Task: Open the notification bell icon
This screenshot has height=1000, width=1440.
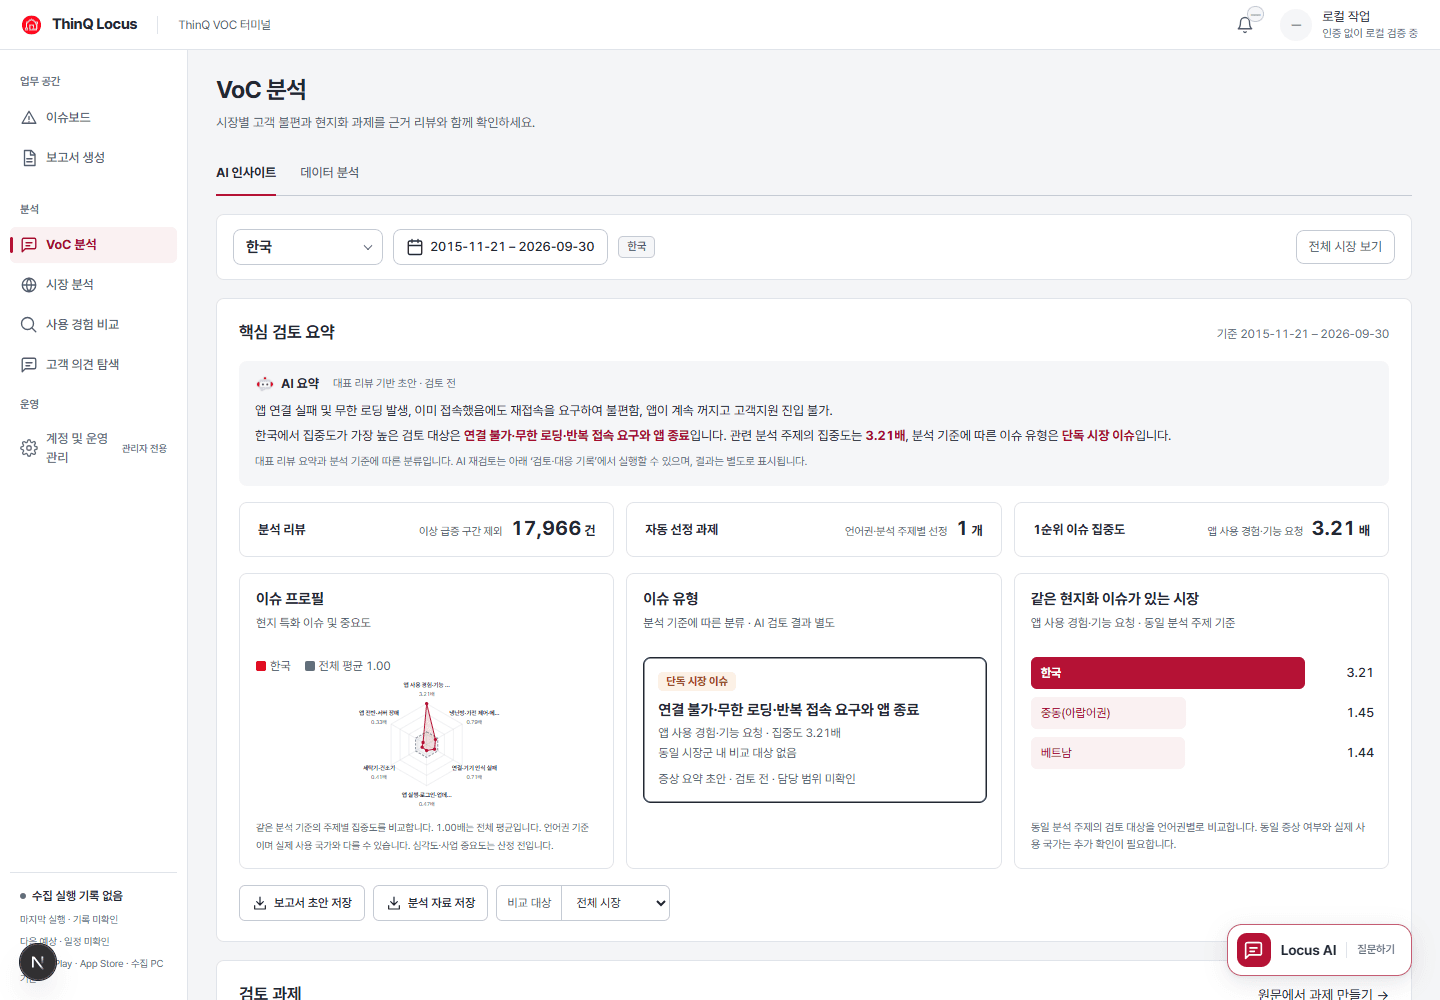Action: coord(1245,25)
